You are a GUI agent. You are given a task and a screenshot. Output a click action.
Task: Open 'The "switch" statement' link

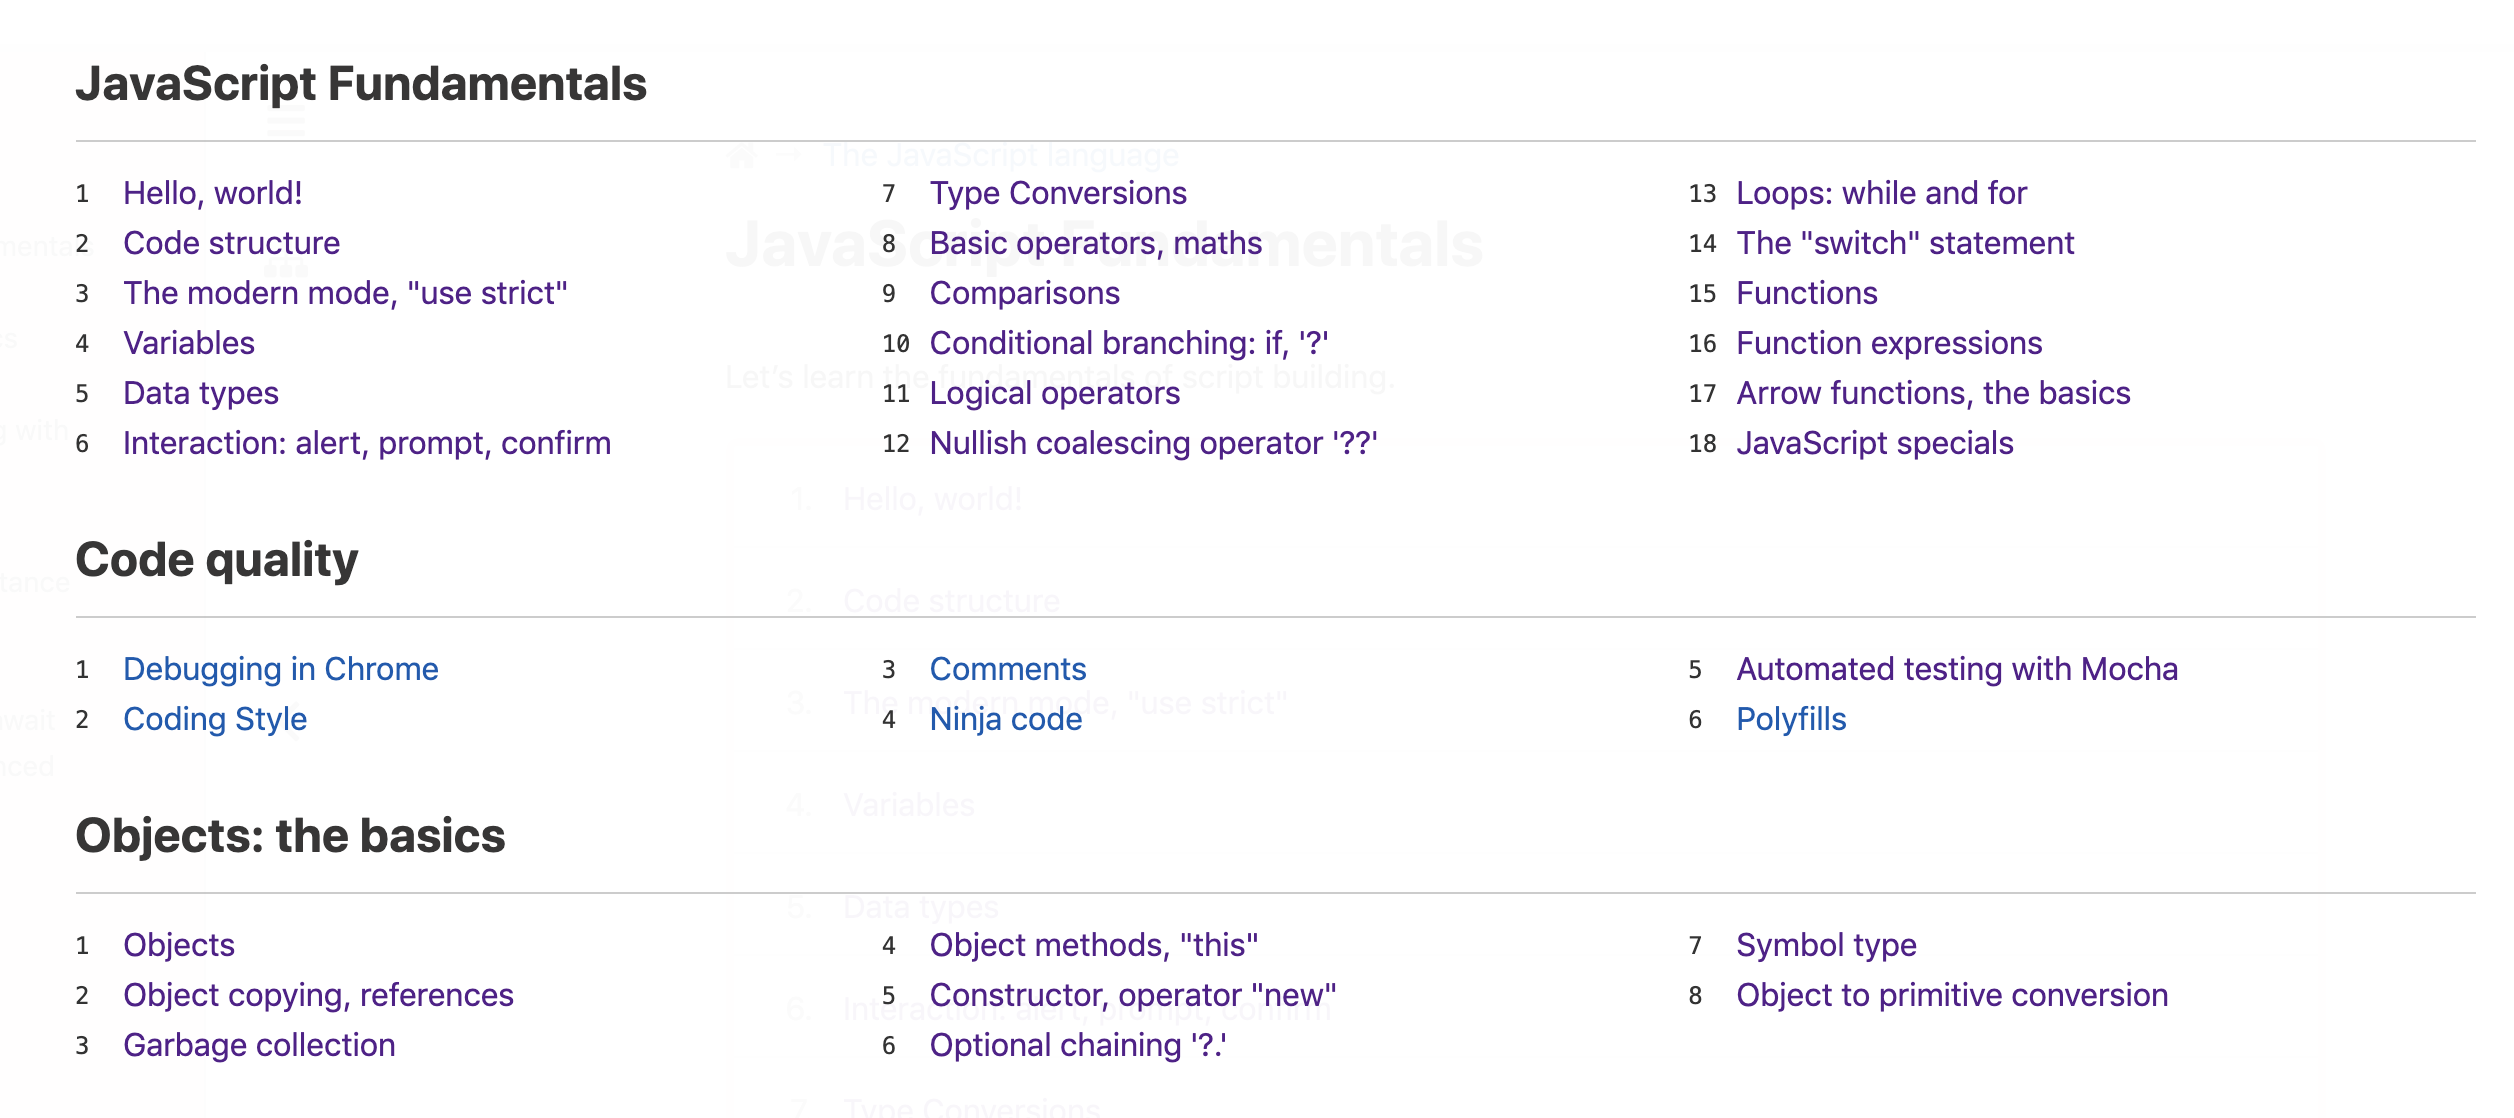point(1905,243)
